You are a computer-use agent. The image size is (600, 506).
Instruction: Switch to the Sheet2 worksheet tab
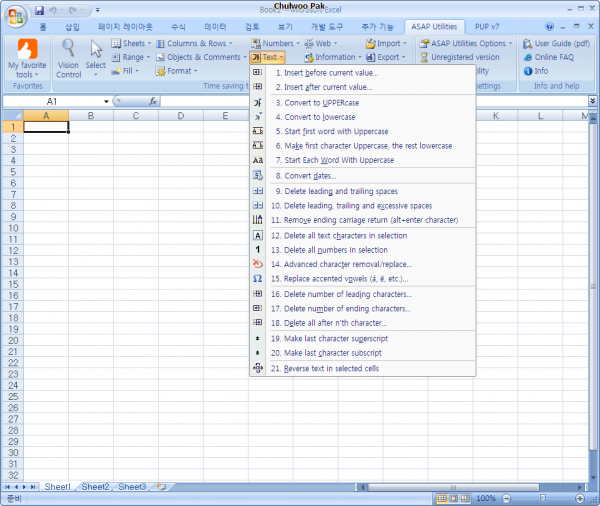[95, 487]
